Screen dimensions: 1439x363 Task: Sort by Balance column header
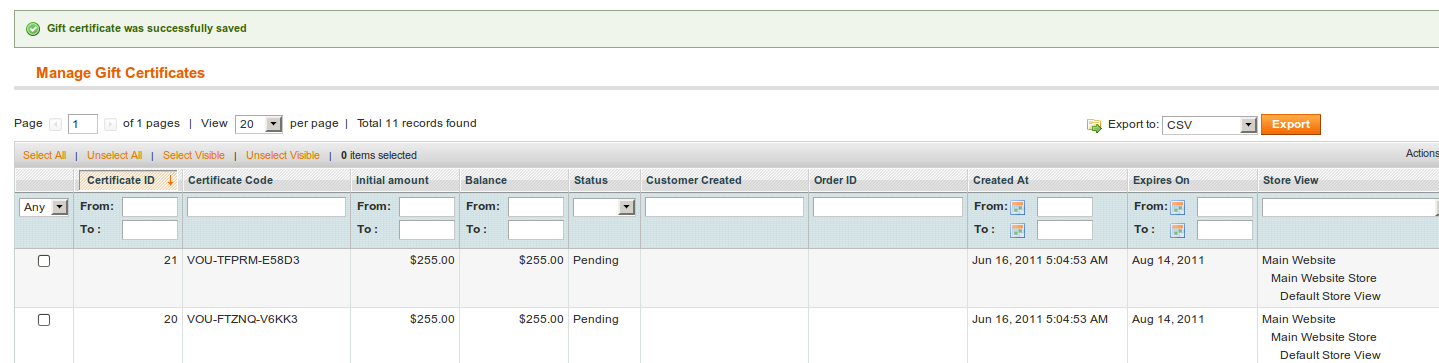486,181
